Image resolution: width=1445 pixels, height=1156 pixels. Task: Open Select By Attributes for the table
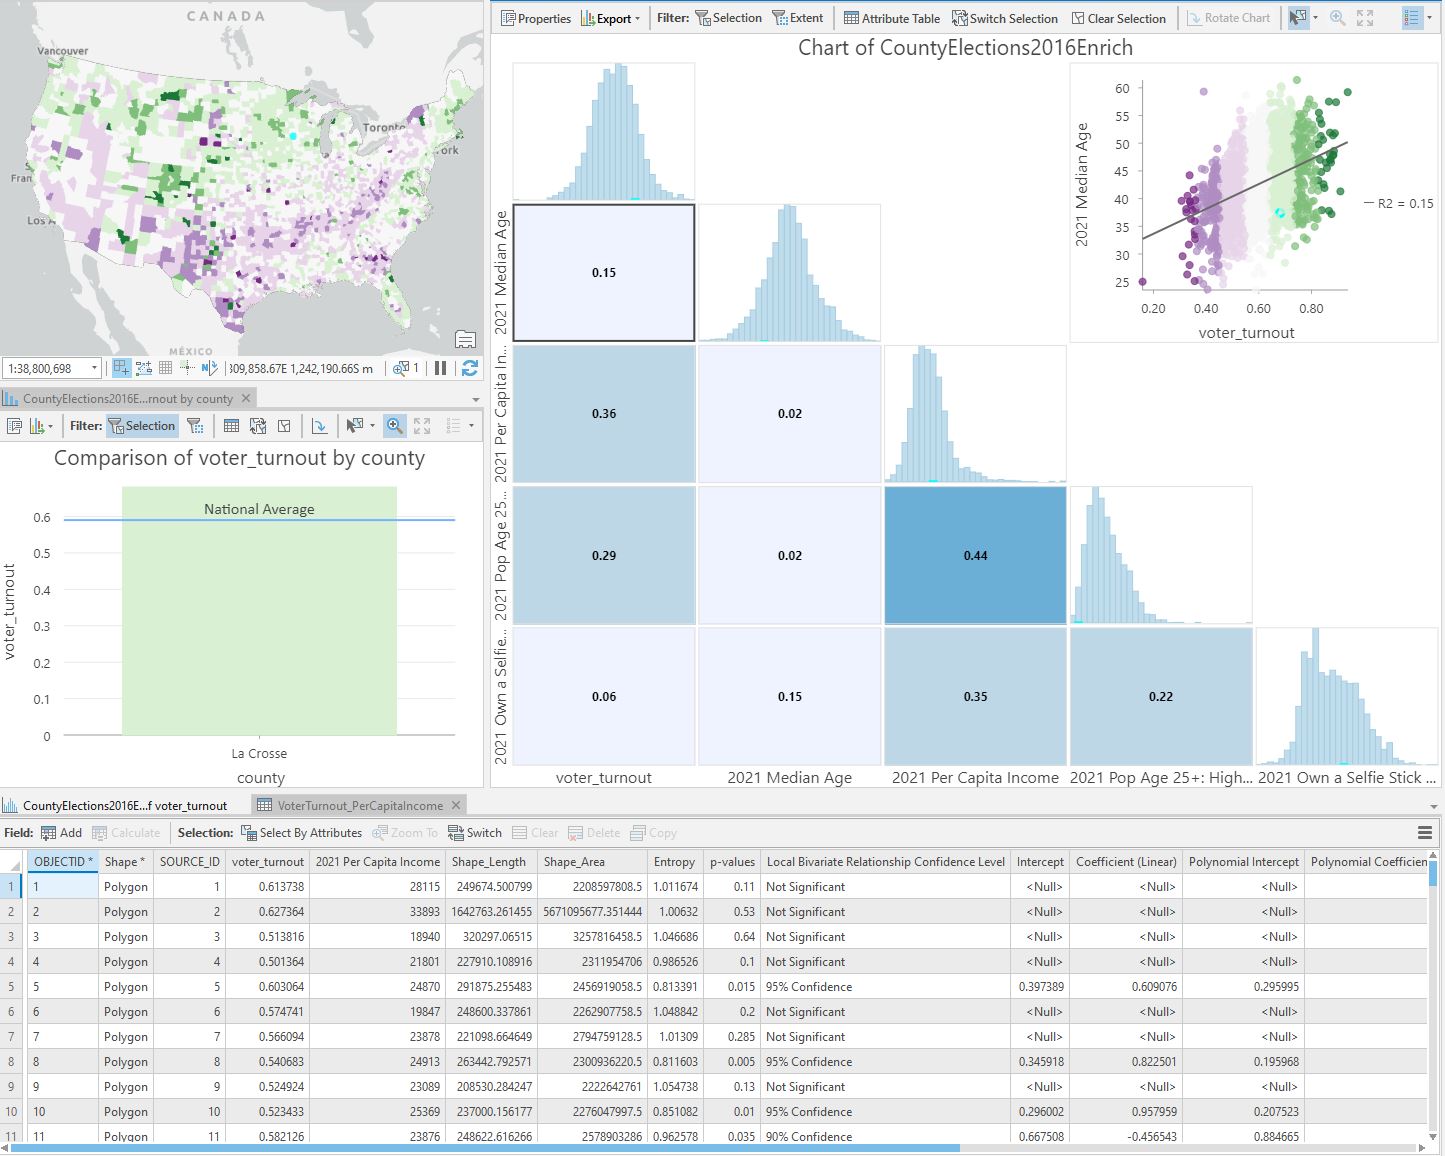303,832
